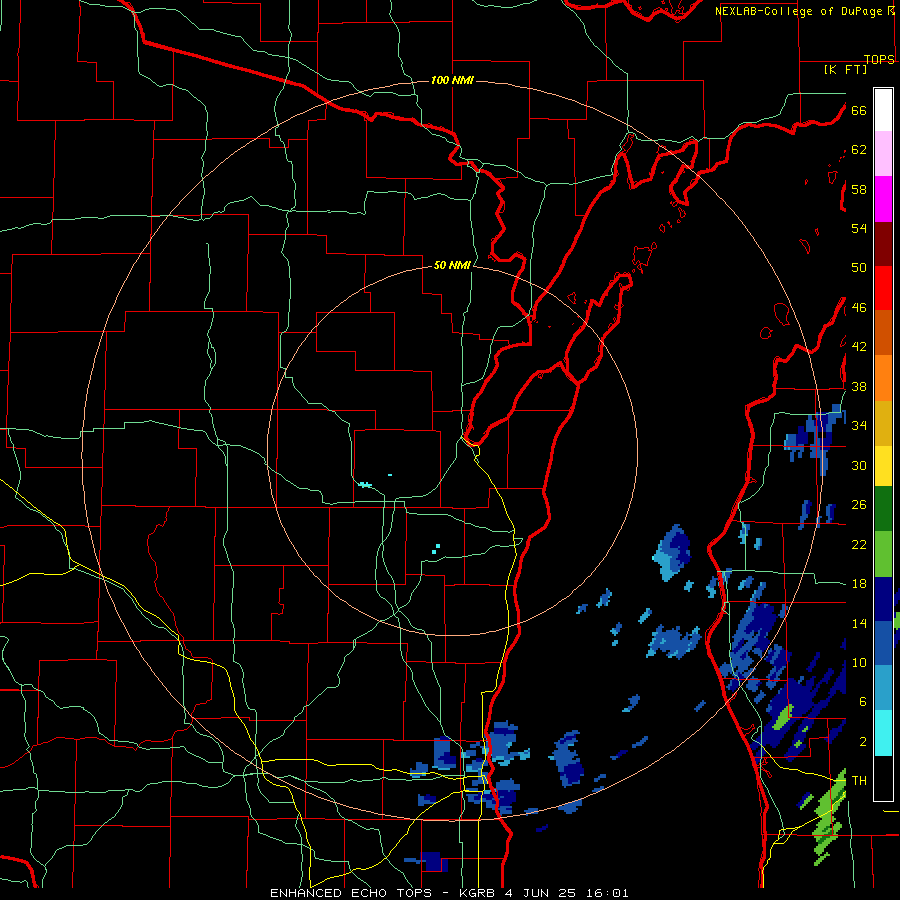
Task: Click the '50' value on the color scale
Action: [x=859, y=268]
